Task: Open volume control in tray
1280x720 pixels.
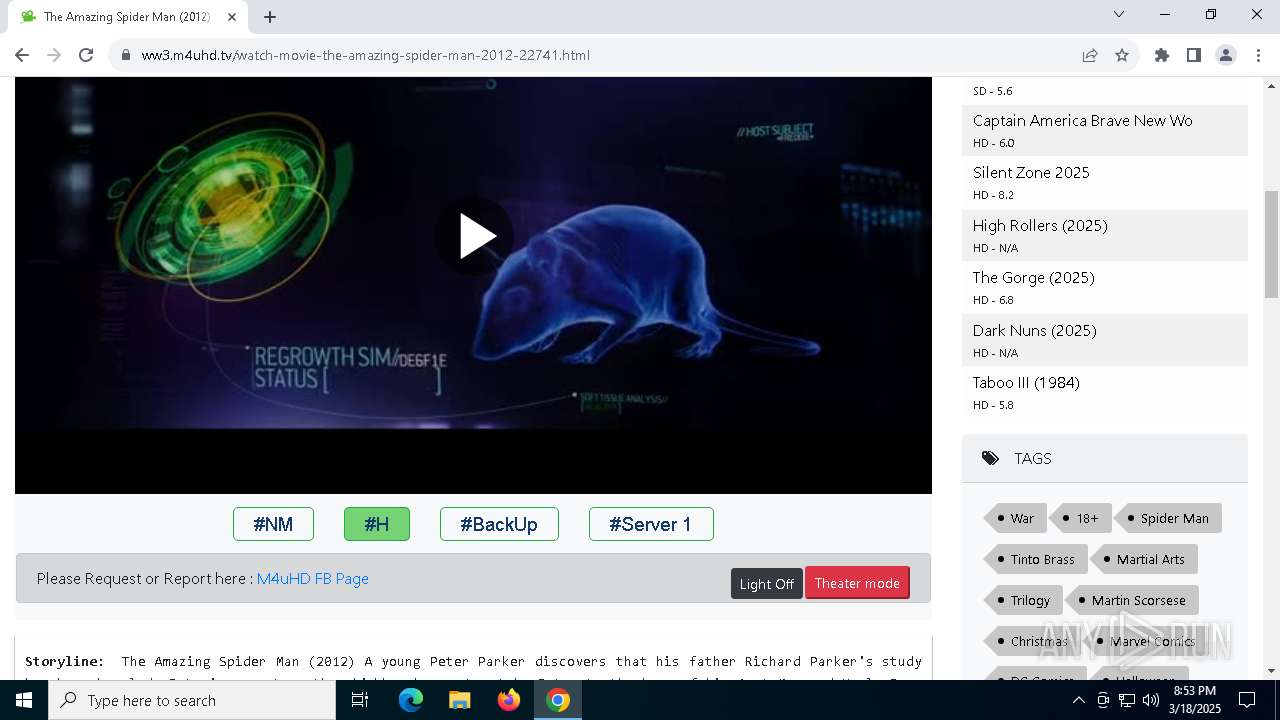Action: coord(1150,700)
